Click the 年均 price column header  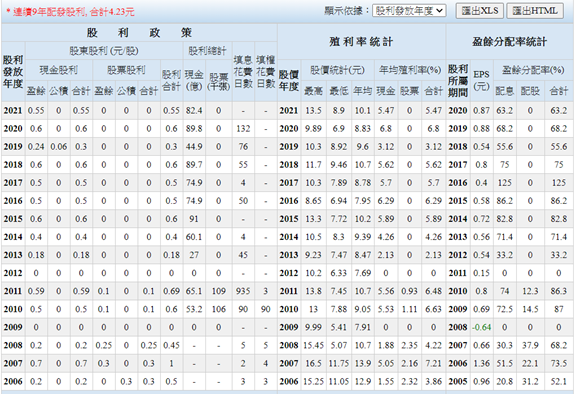point(363,91)
